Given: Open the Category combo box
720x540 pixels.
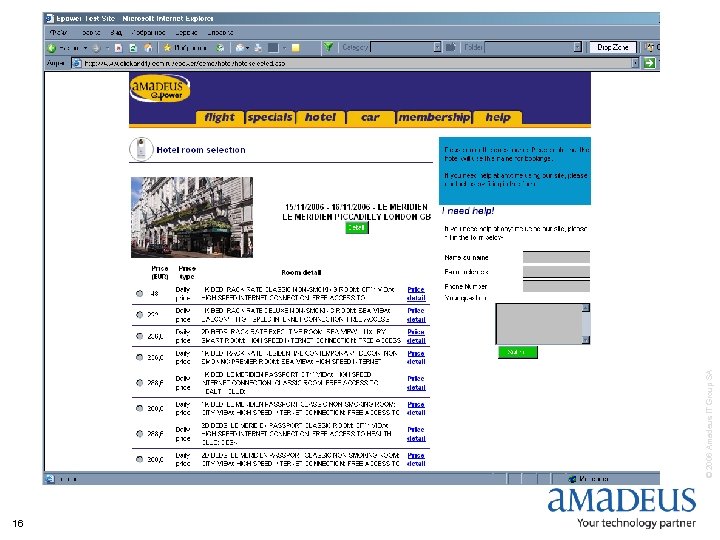Looking at the screenshot, I should (406, 47).
